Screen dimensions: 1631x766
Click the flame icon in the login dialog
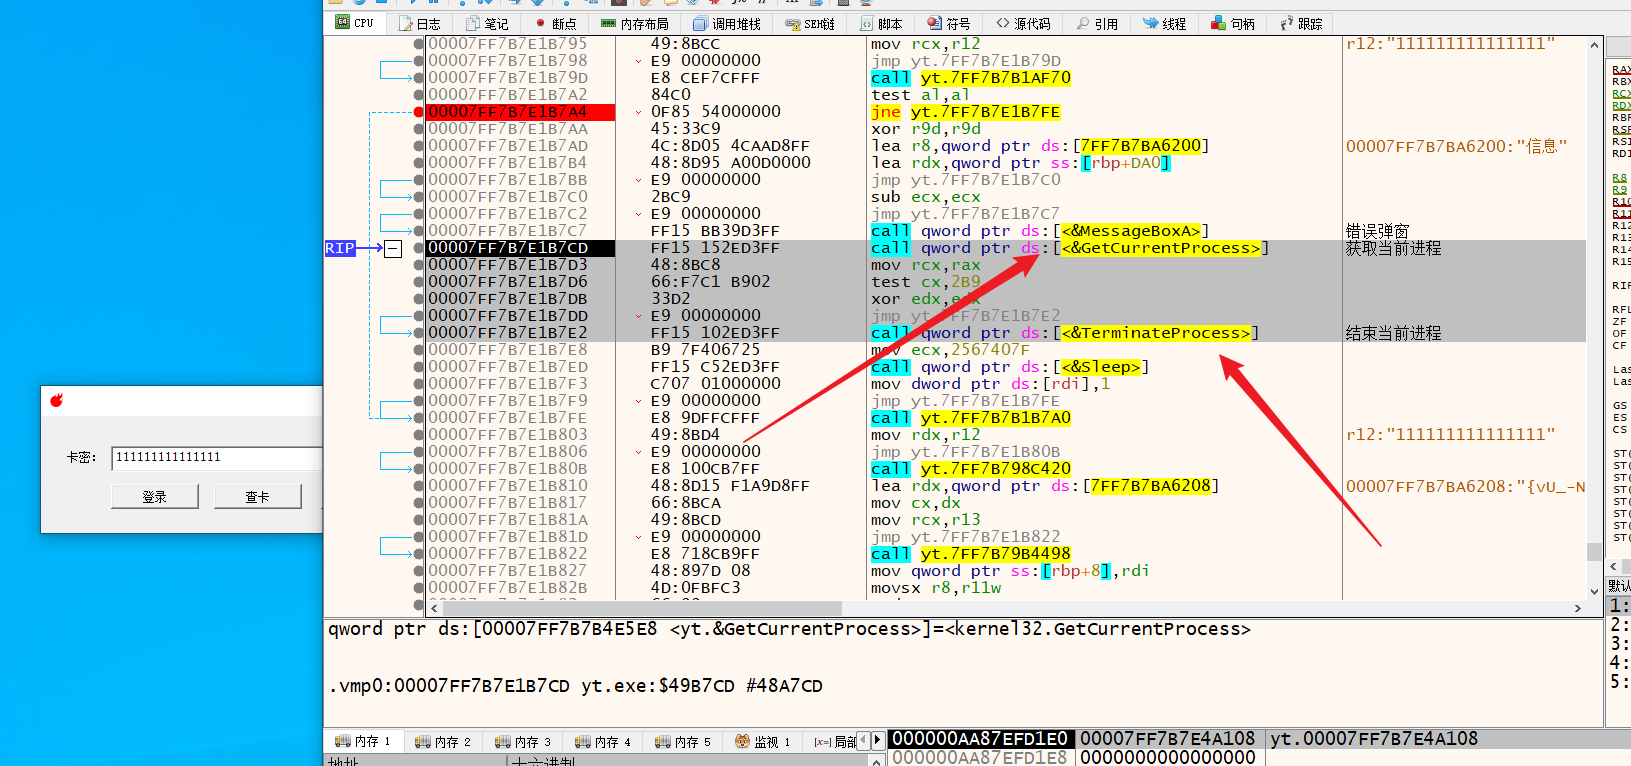pos(57,401)
